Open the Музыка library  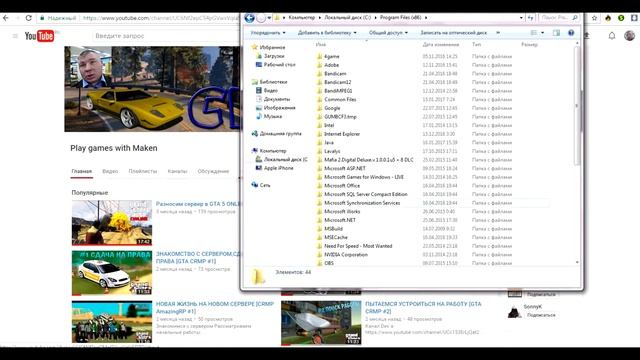[273, 116]
